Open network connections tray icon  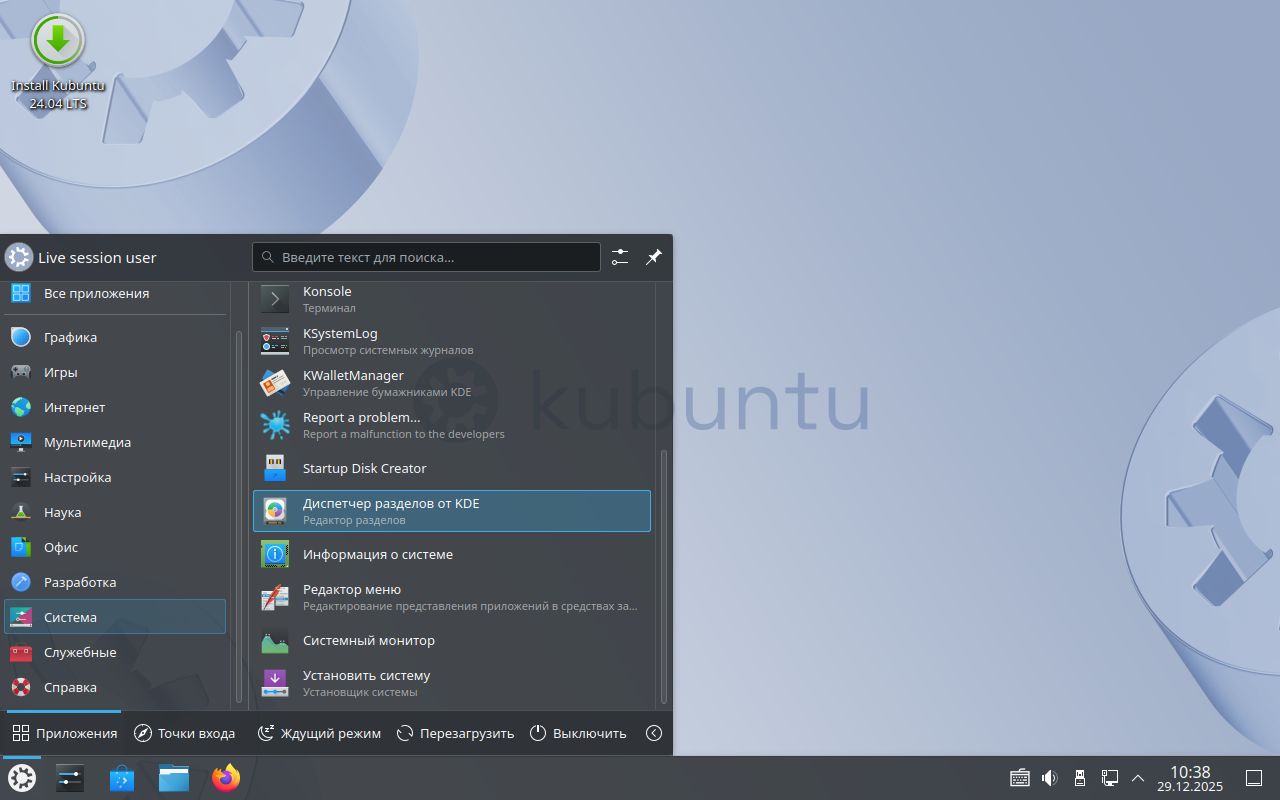[x=1109, y=778]
